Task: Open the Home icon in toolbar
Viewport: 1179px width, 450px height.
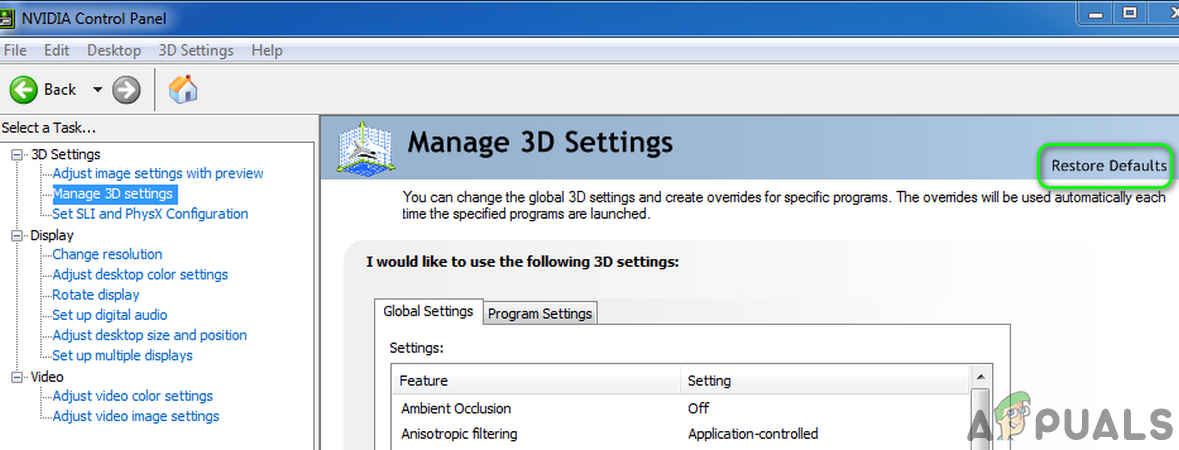Action: pyautogui.click(x=183, y=90)
